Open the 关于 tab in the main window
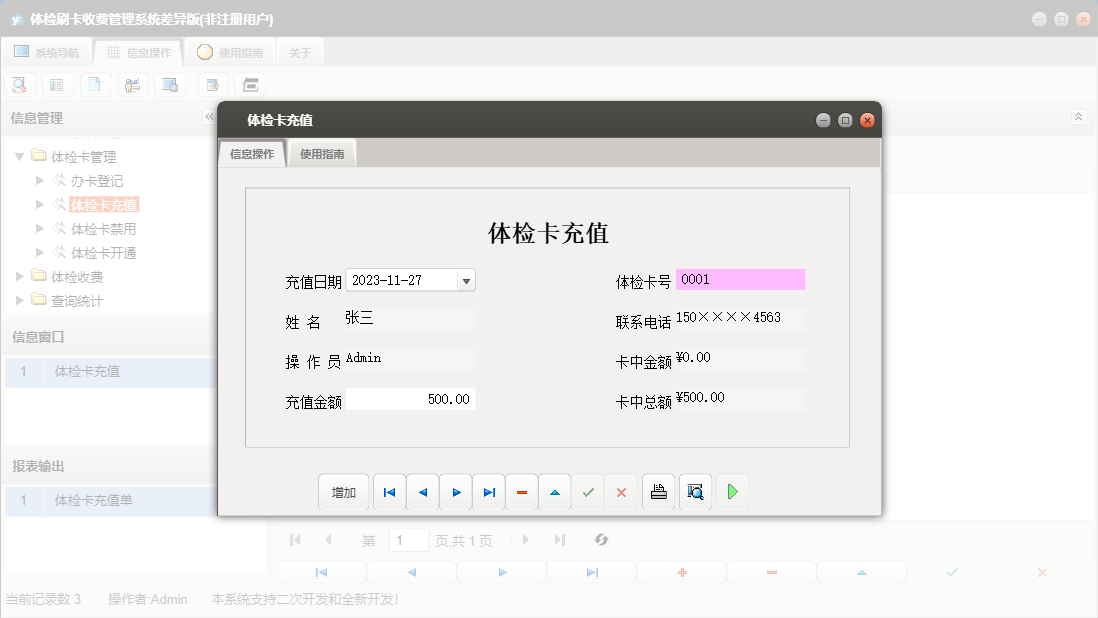 (x=299, y=51)
